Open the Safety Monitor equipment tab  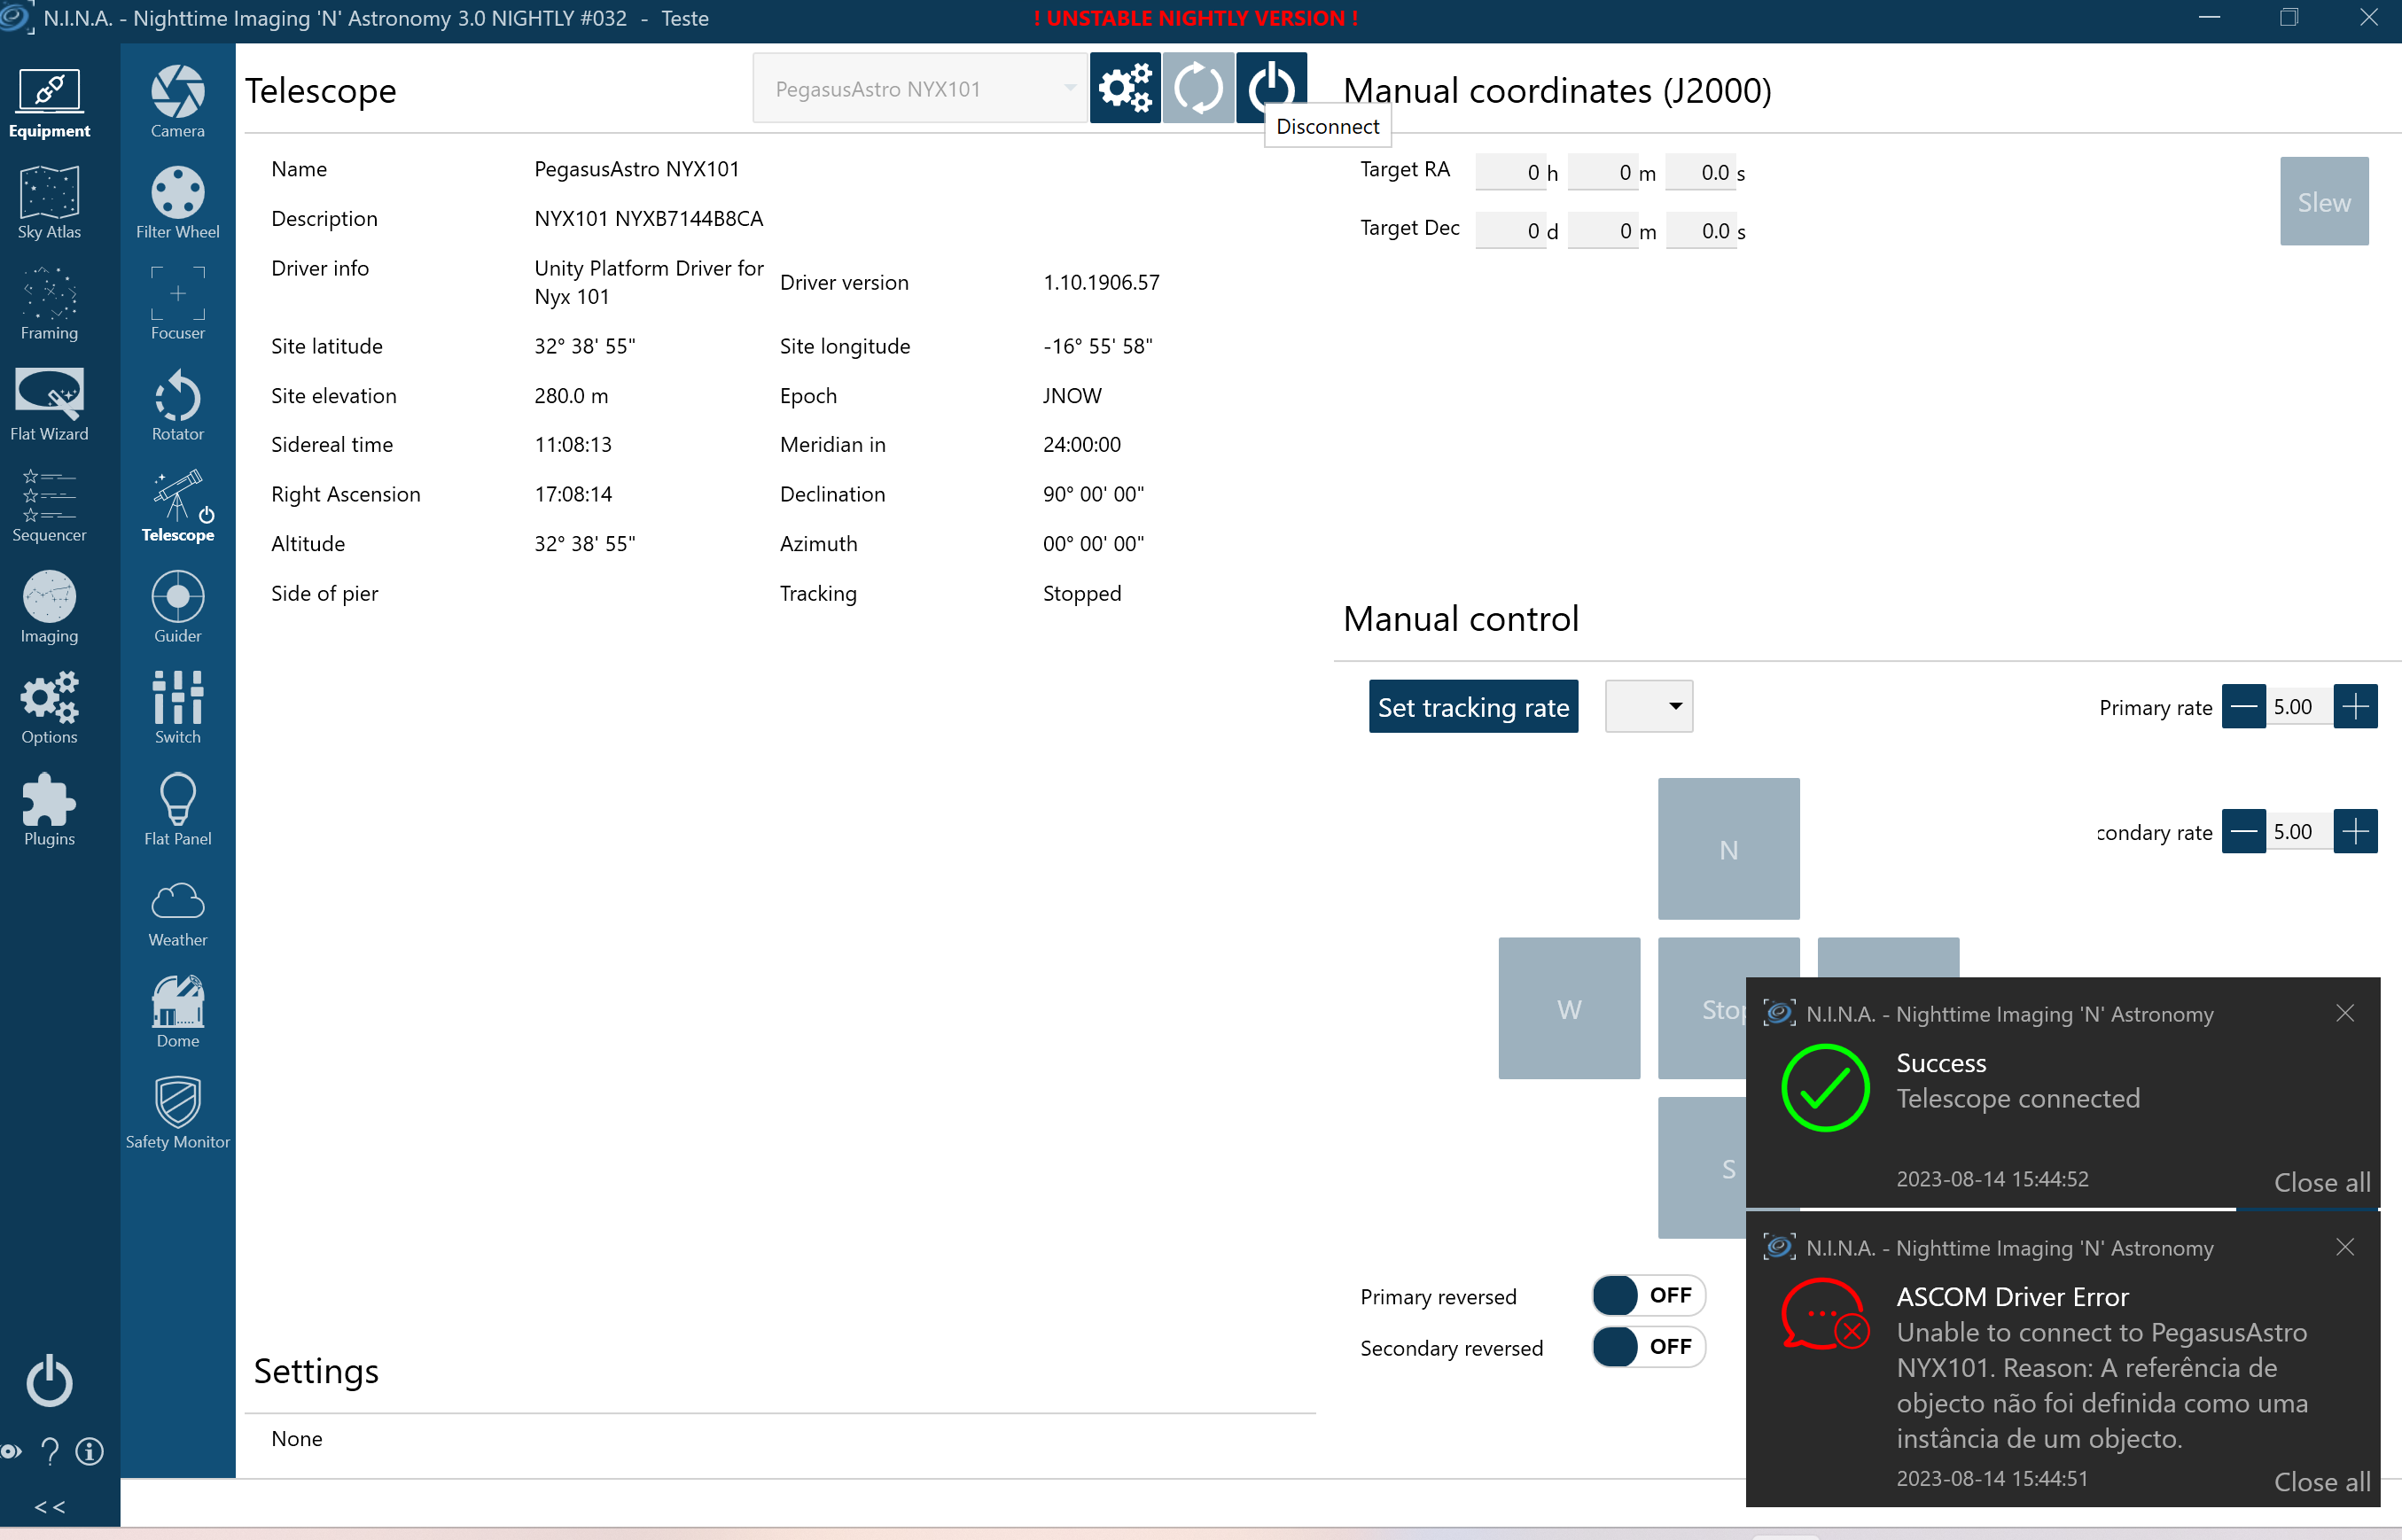[x=178, y=1114]
